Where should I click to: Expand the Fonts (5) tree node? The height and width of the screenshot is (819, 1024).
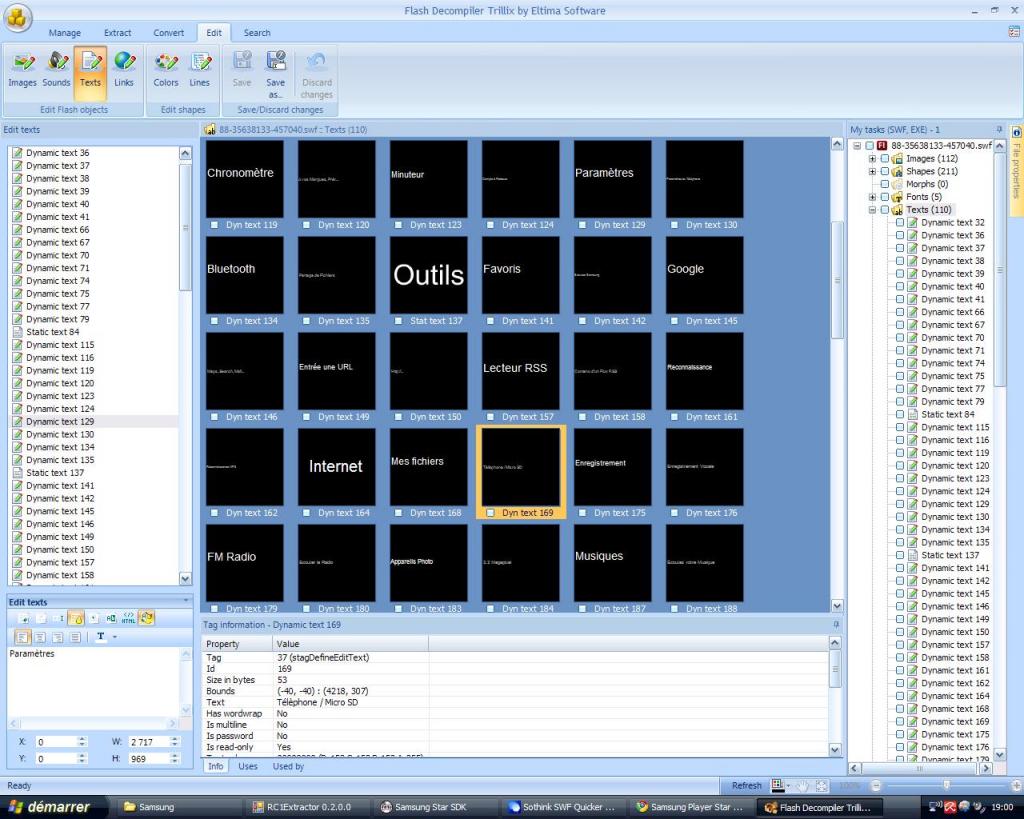click(872, 197)
